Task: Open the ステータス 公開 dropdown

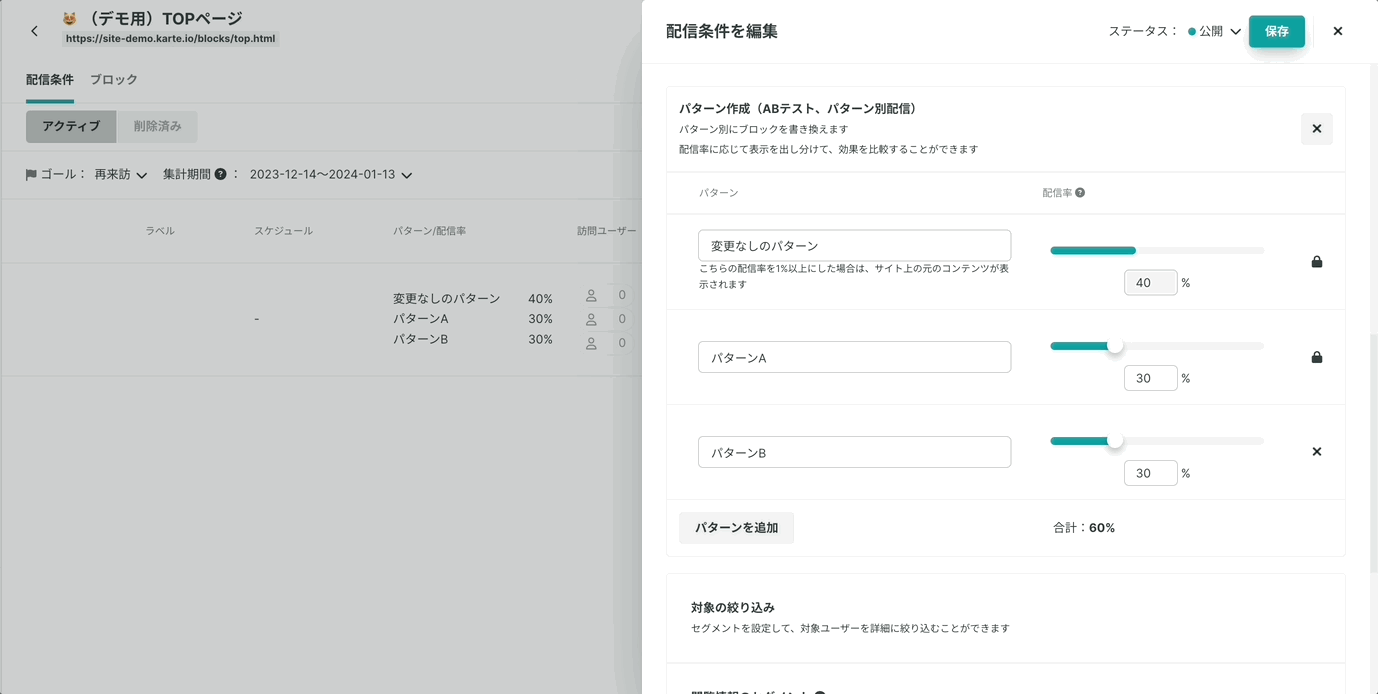Action: click(x=1215, y=31)
